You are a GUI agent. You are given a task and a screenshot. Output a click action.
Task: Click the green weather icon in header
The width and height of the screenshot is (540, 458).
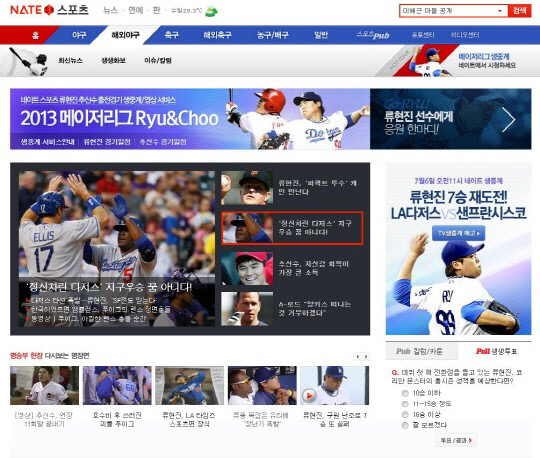pos(211,11)
